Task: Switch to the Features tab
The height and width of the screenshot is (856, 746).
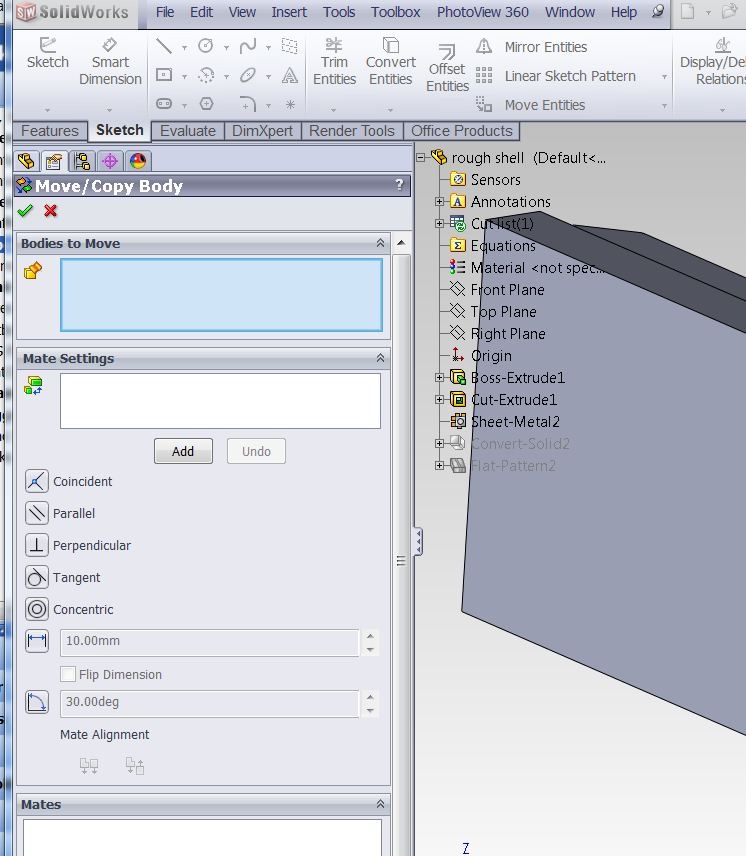Action: click(x=50, y=131)
